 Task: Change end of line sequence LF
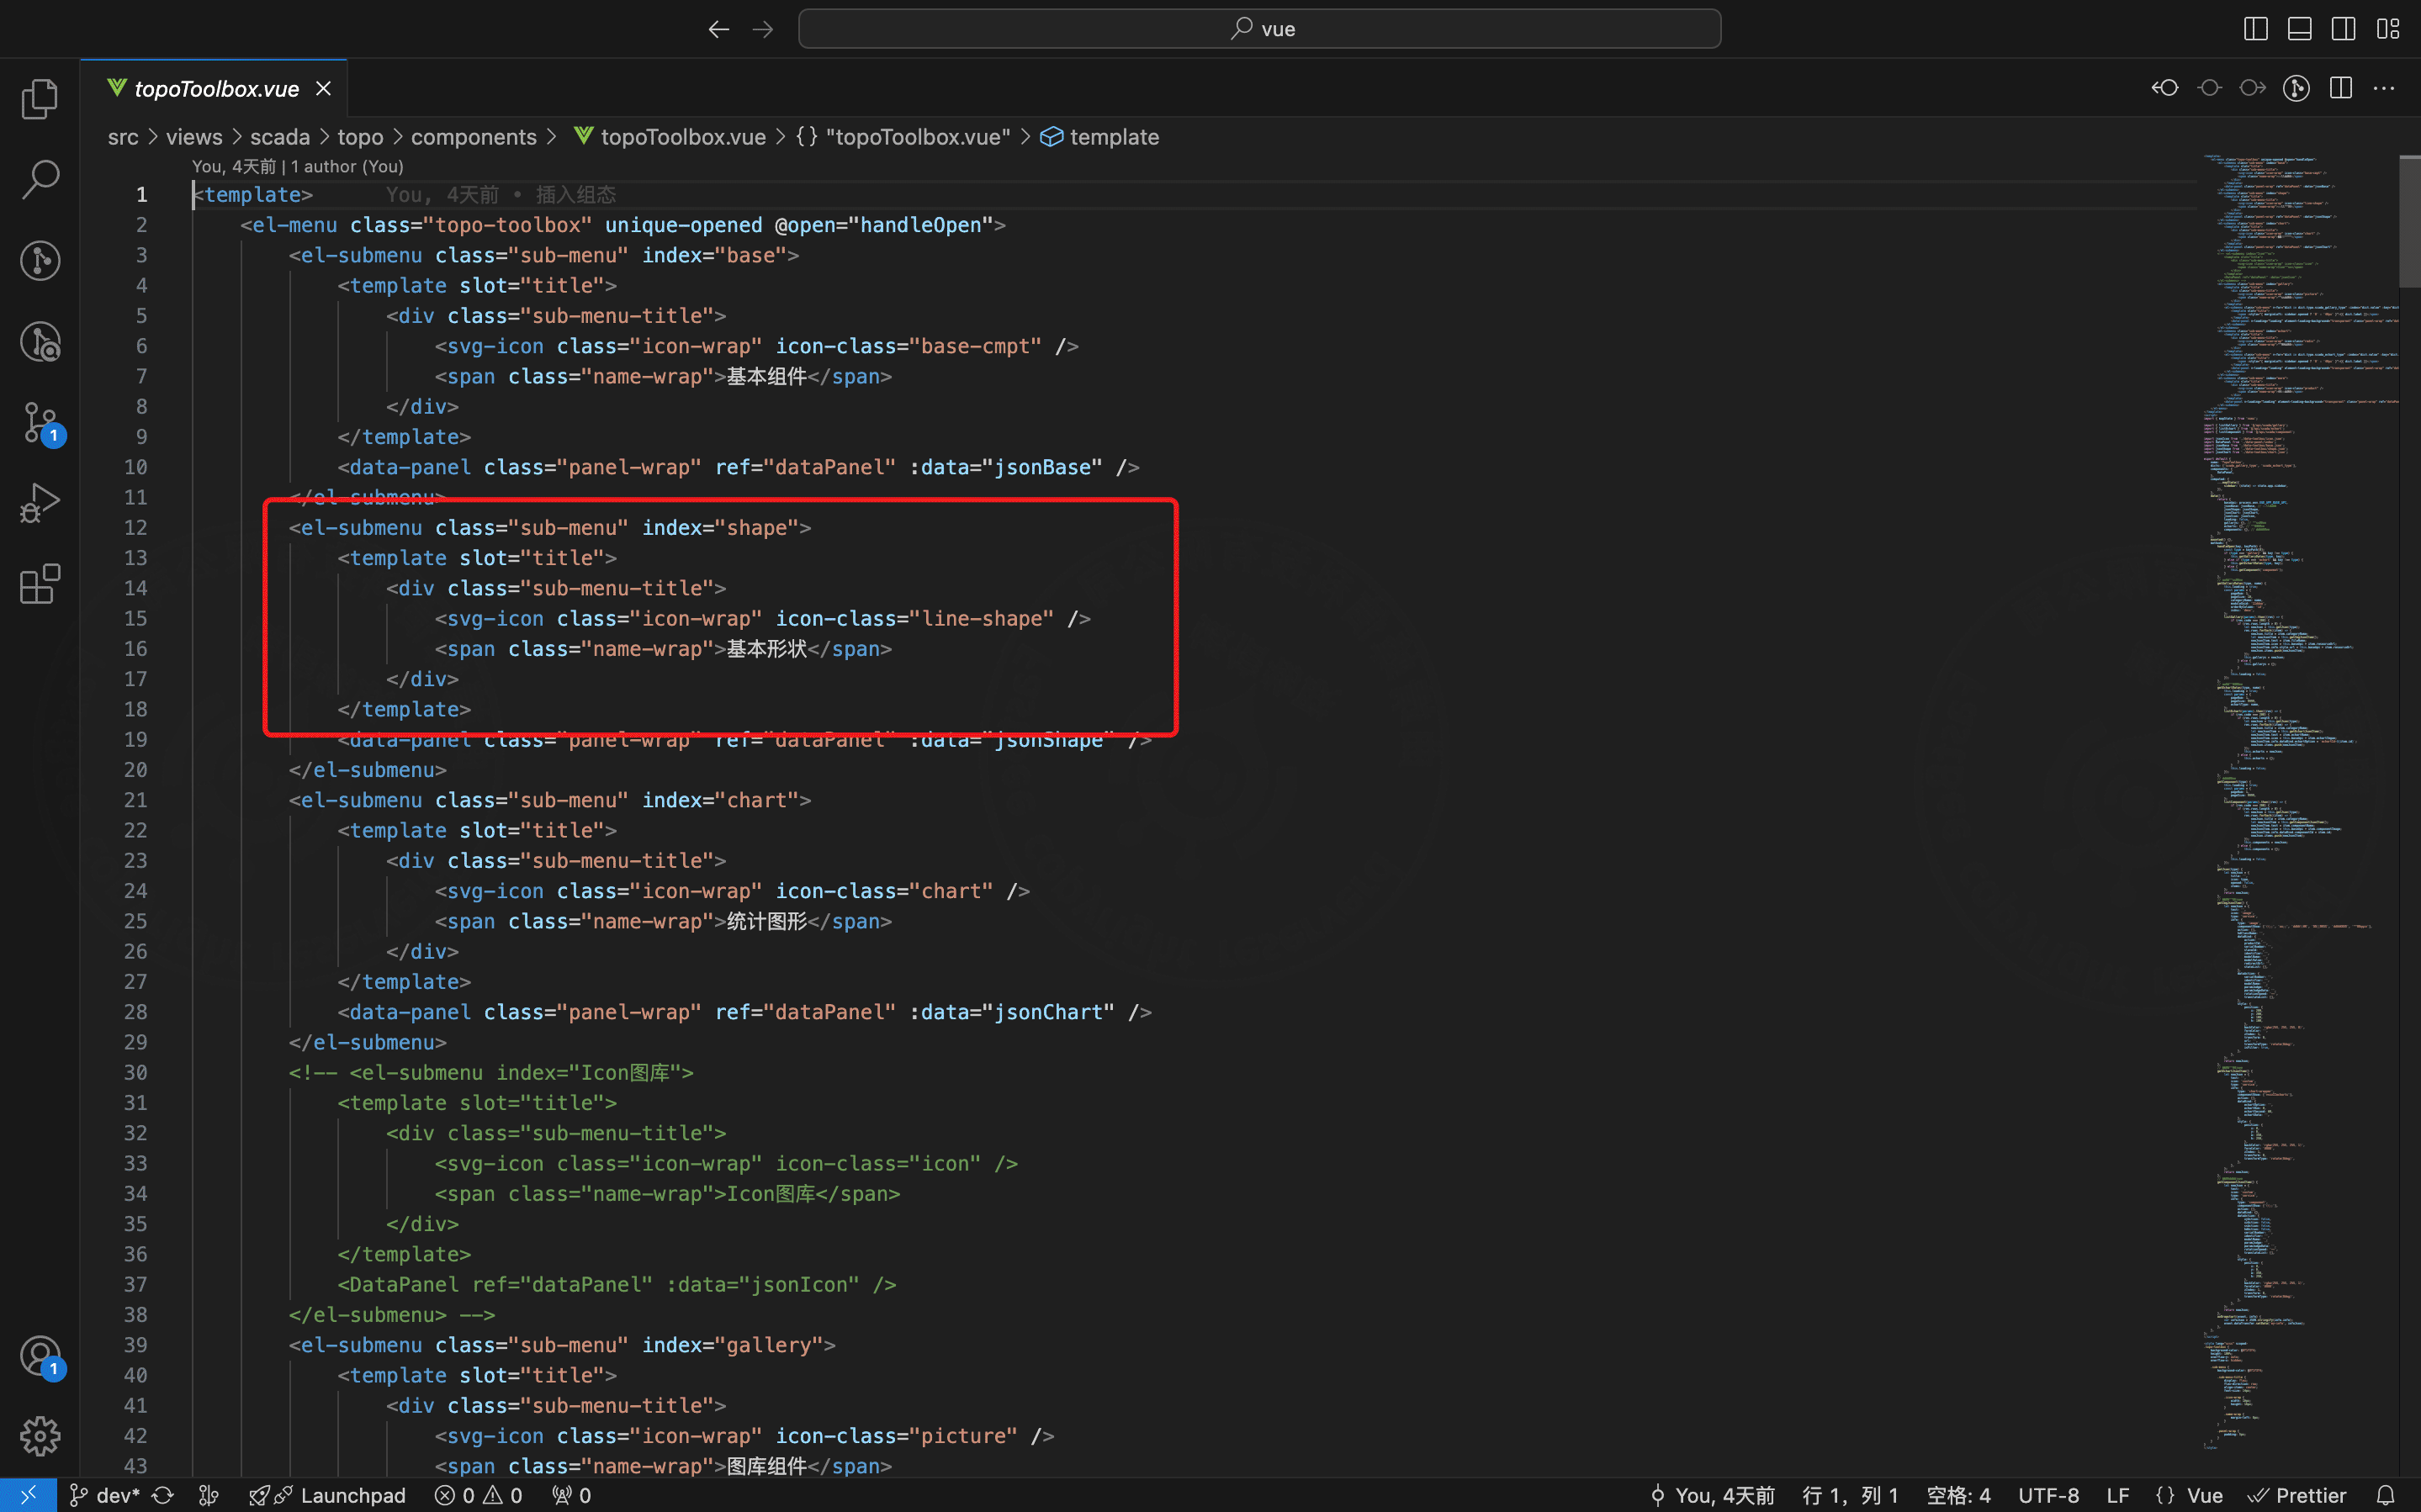tap(2117, 1495)
